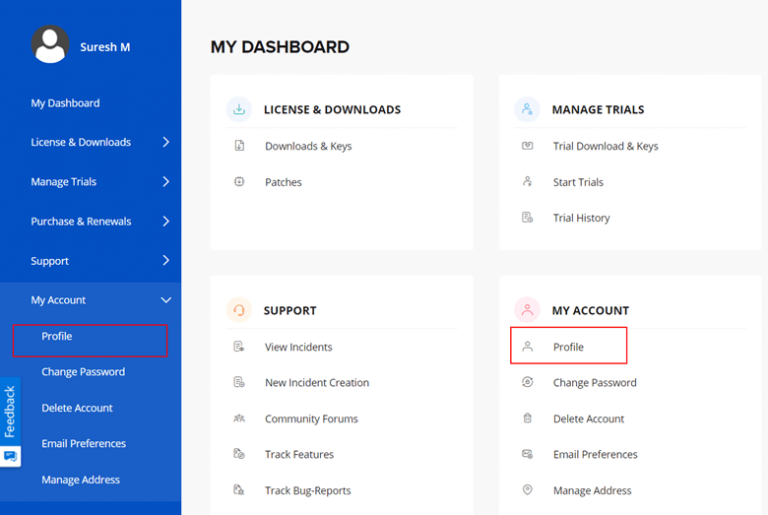This screenshot has width=768, height=515.
Task: Click the location pin icon for Manage Address
Action: (x=527, y=490)
